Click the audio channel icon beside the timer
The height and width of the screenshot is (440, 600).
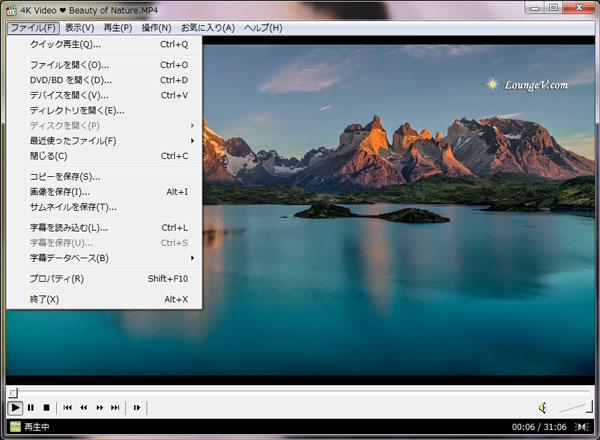tap(582, 427)
